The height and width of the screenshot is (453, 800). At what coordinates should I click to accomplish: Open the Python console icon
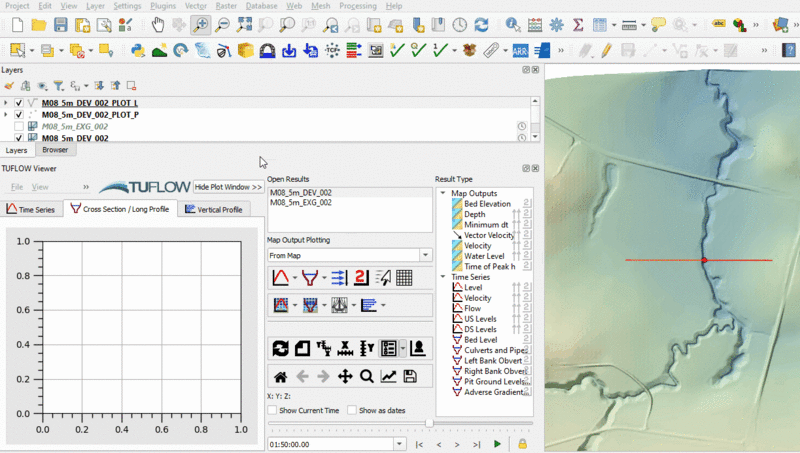click(137, 49)
